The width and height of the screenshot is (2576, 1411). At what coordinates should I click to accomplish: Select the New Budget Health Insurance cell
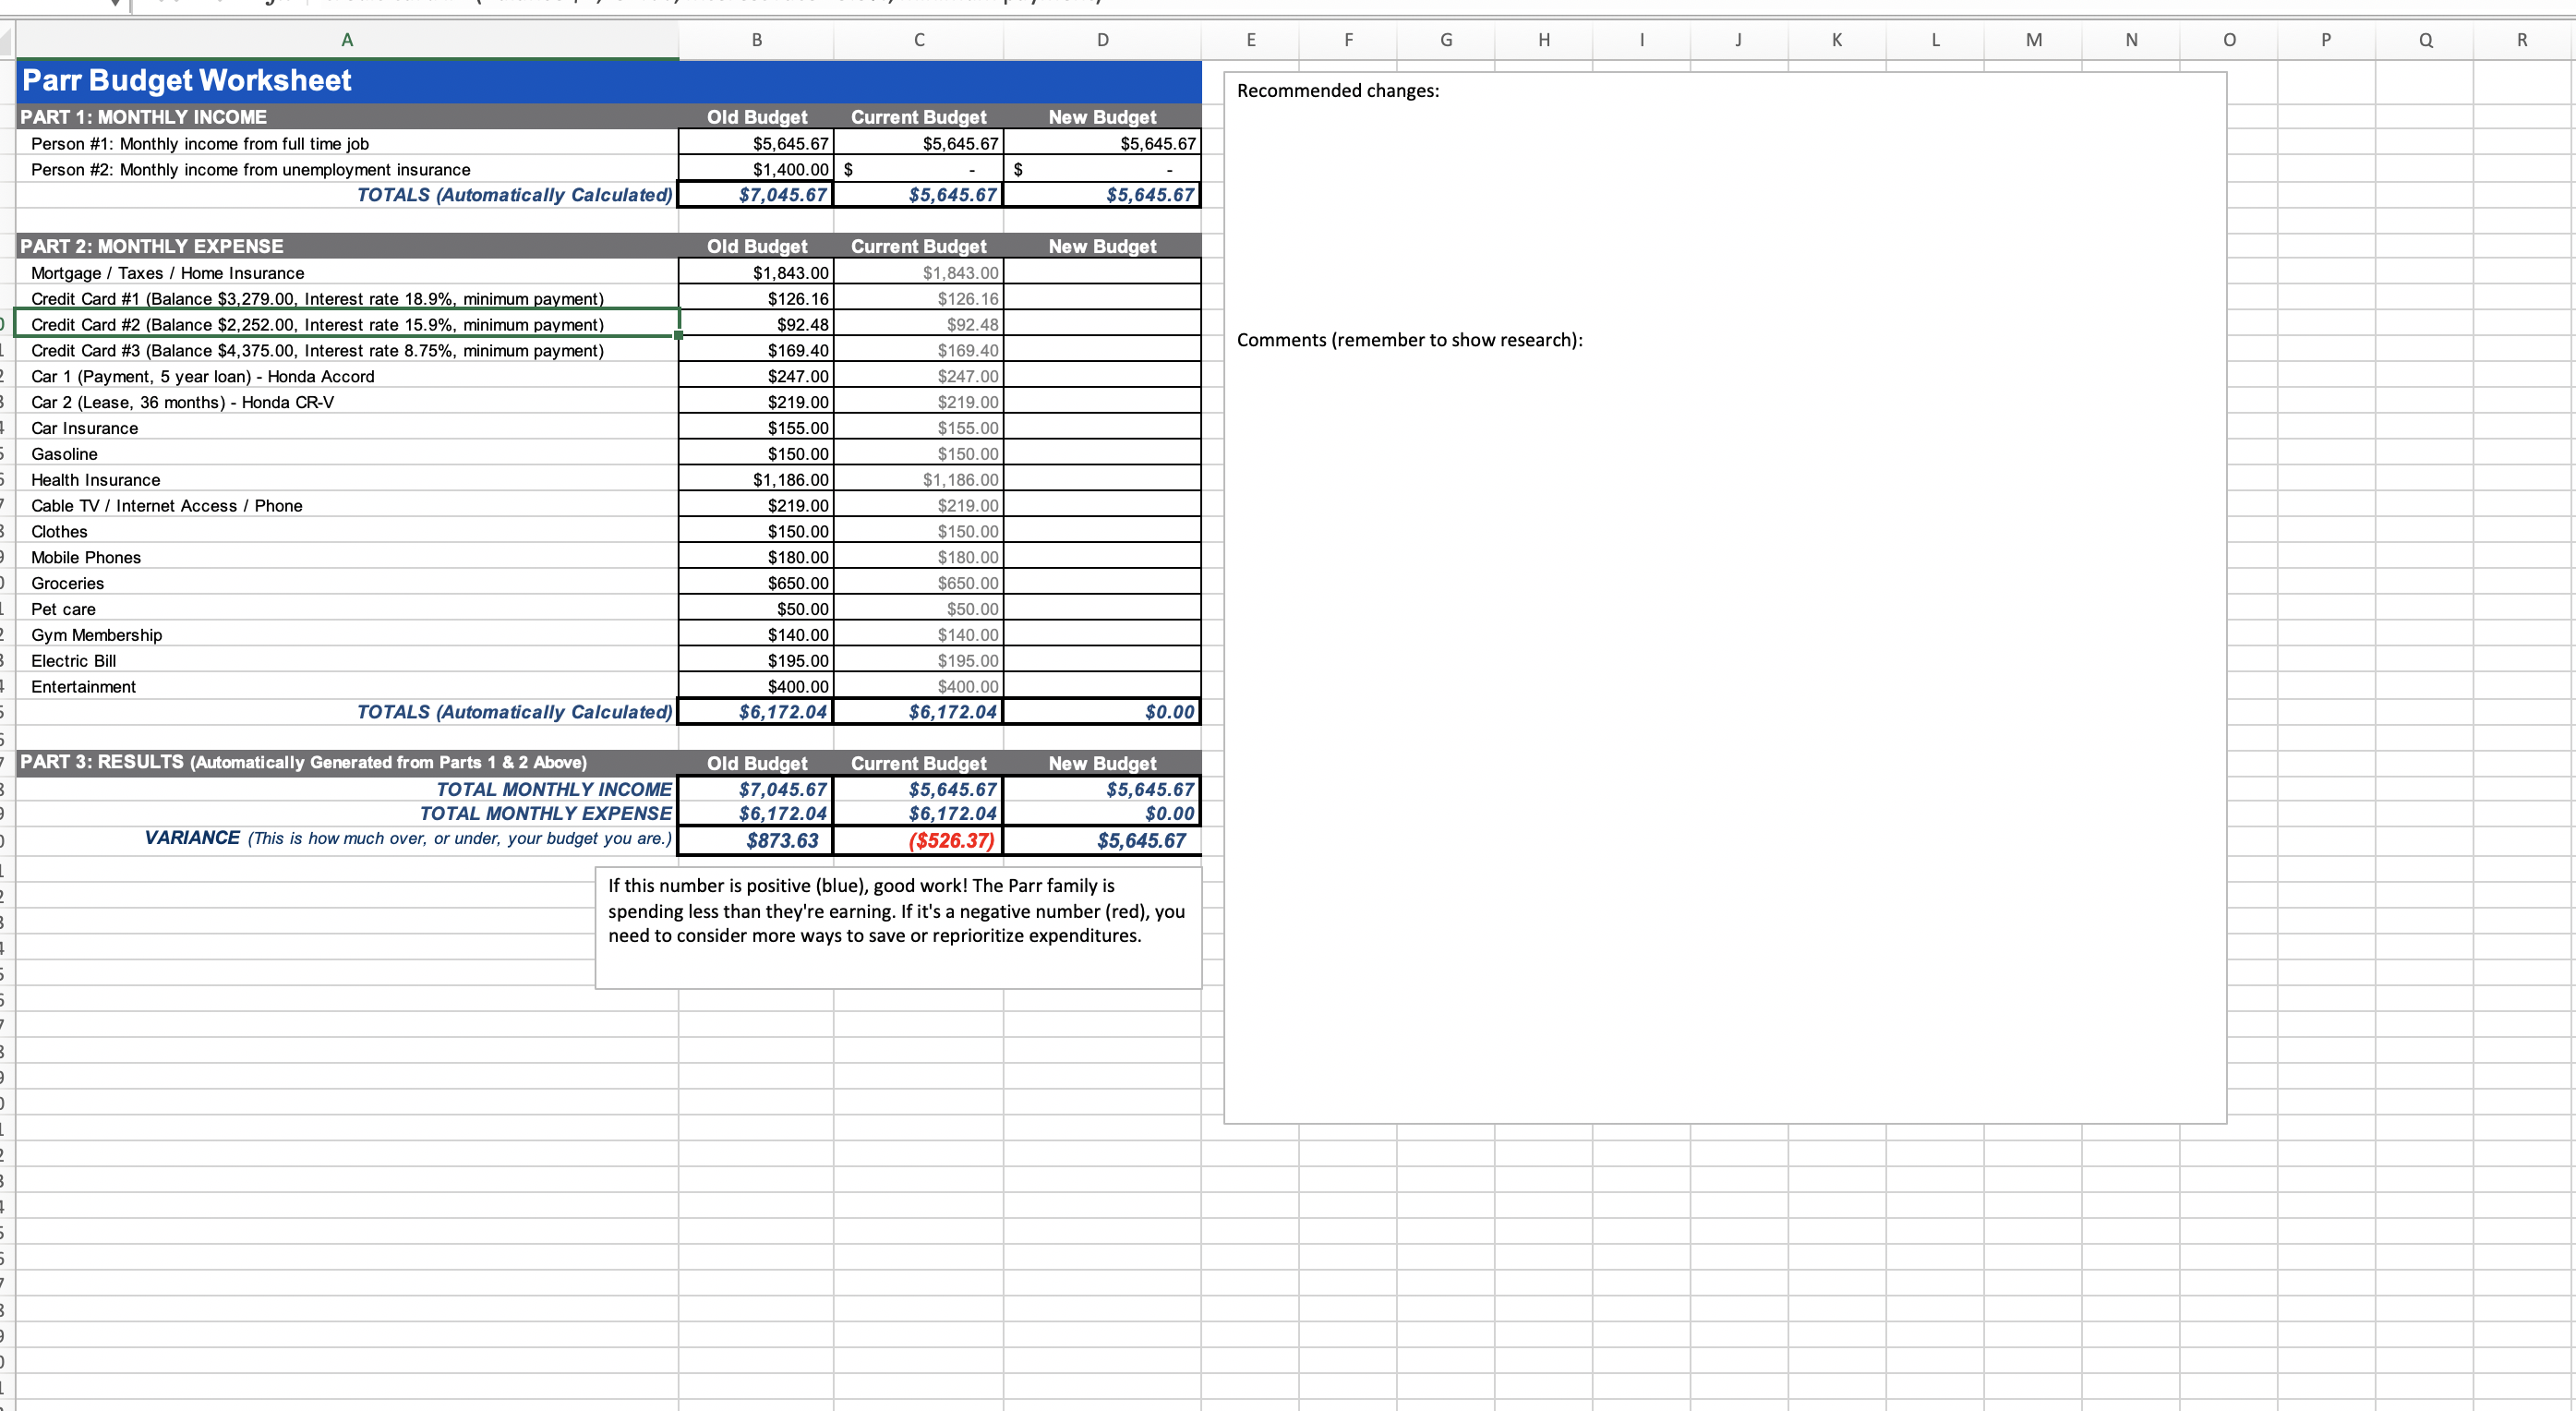1102,479
